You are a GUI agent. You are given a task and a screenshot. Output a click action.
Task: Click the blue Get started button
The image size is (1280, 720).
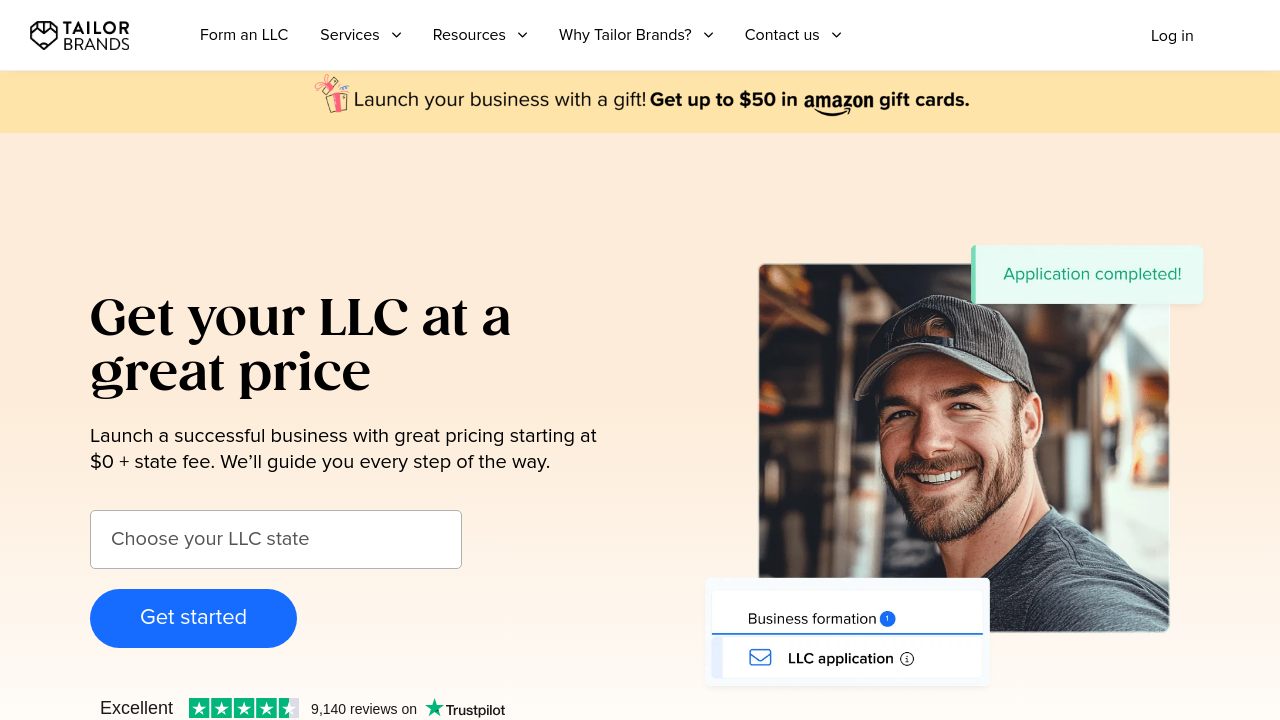tap(193, 618)
